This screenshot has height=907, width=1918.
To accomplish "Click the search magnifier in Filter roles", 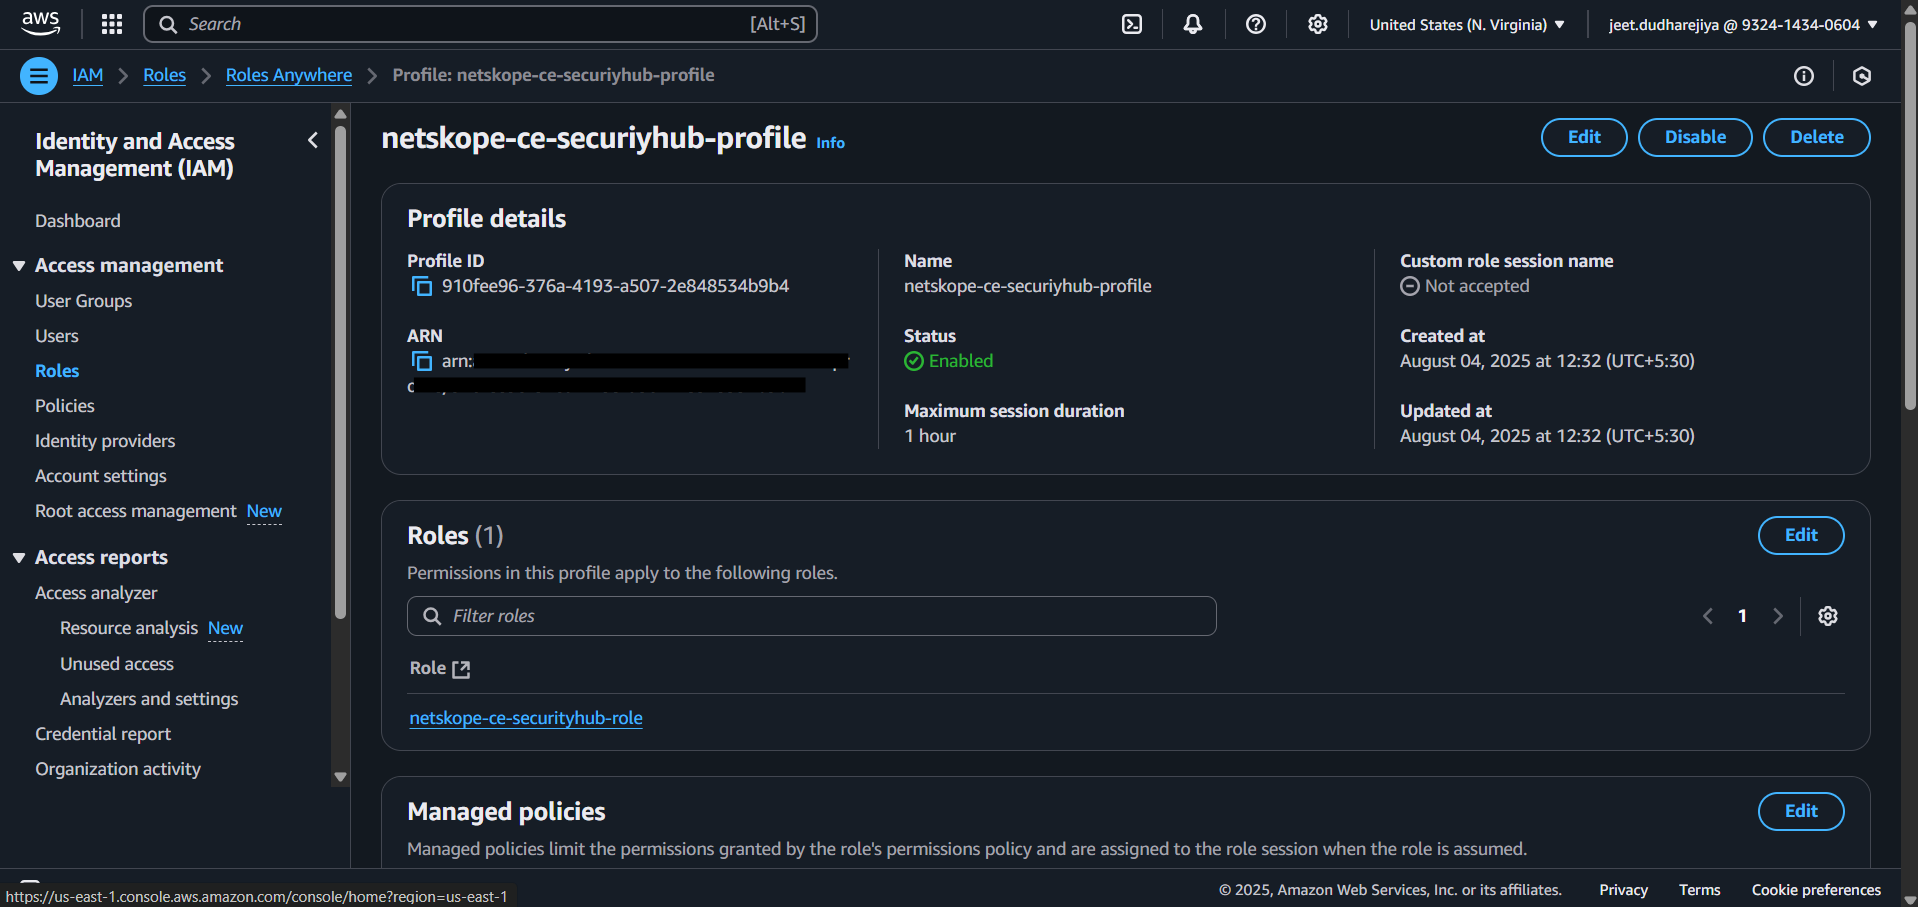I will coord(432,616).
